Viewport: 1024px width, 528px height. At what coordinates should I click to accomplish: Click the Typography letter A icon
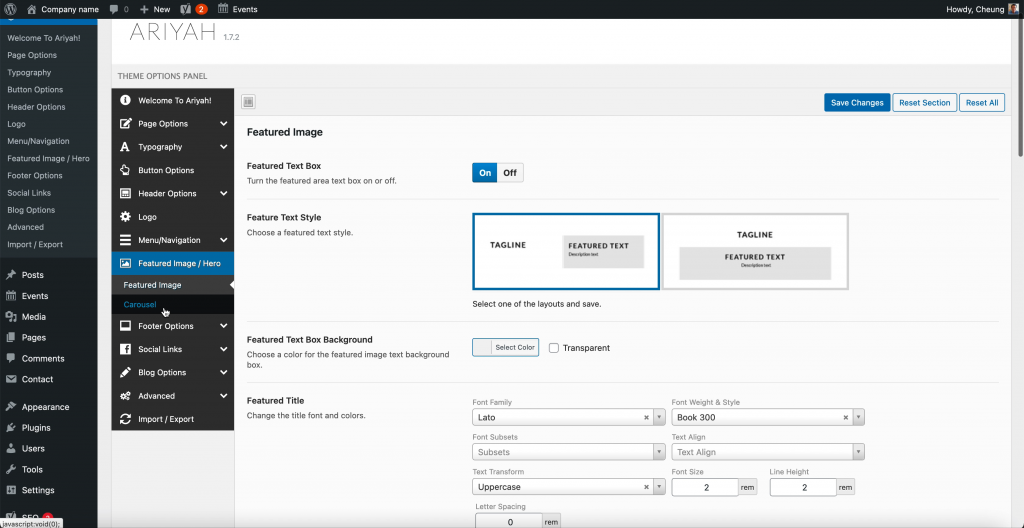125,147
